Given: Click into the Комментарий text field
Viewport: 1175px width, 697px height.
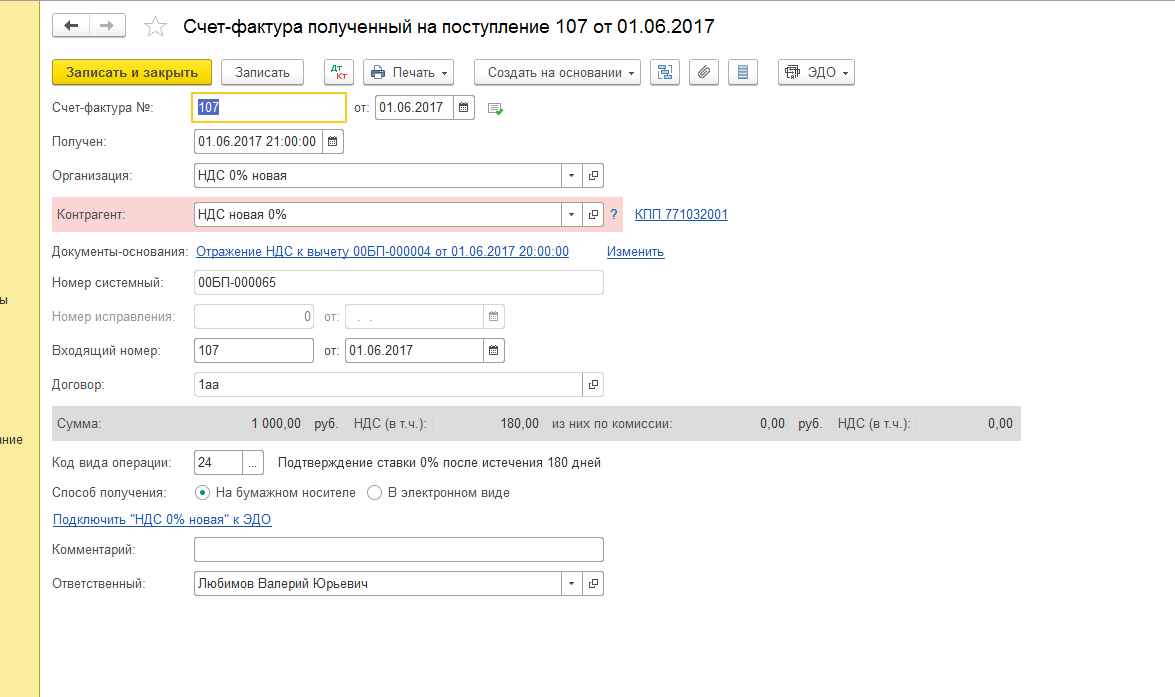Looking at the screenshot, I should (x=398, y=550).
